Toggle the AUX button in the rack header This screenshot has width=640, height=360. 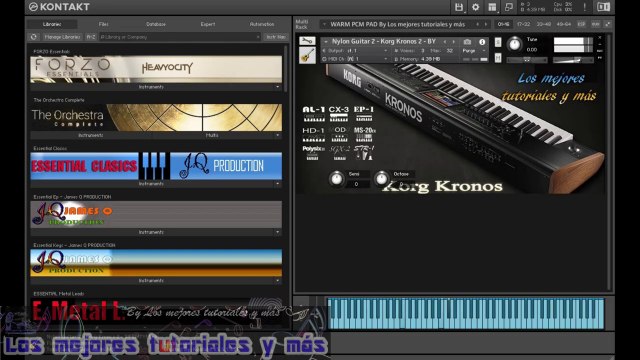pos(596,24)
